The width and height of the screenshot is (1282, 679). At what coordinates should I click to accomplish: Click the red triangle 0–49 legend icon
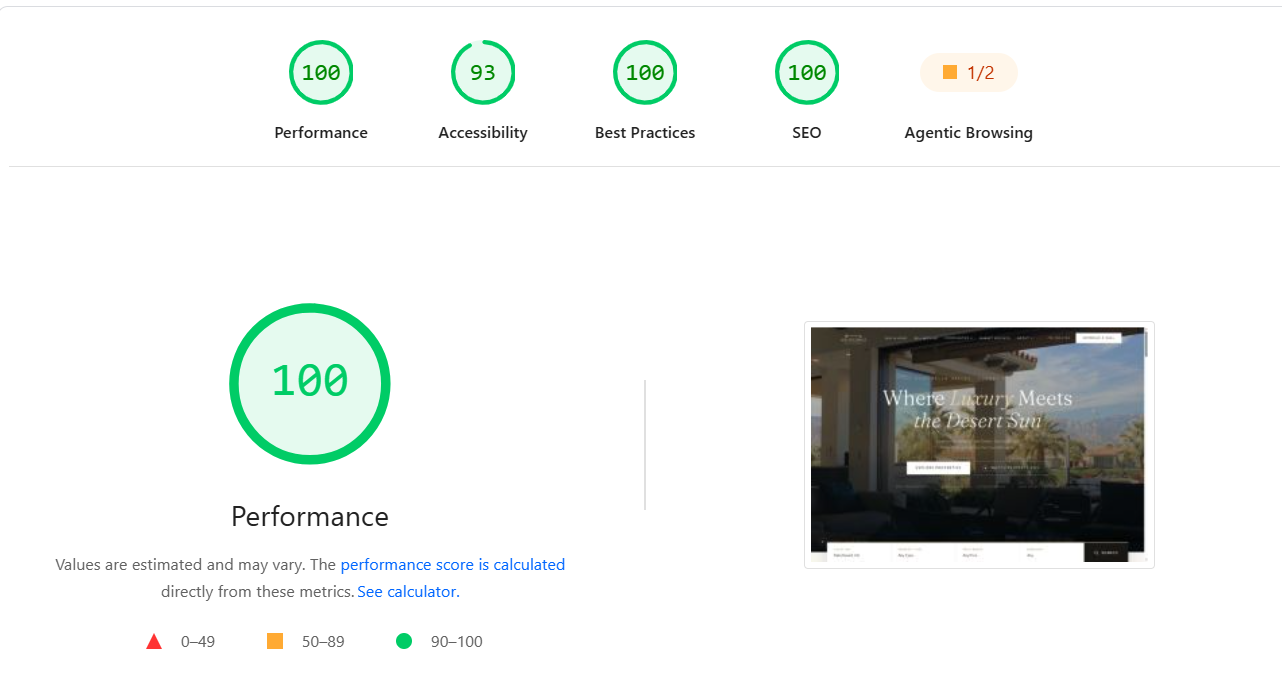tap(154, 642)
